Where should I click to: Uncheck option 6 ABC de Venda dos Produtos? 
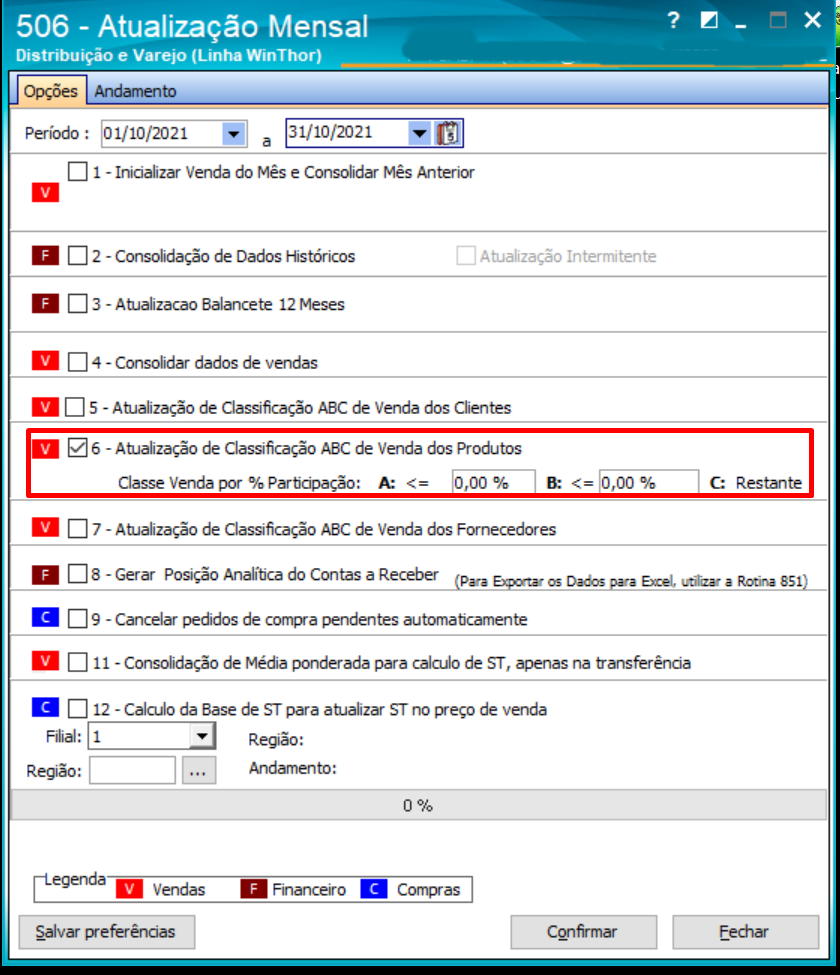pyautogui.click(x=78, y=448)
